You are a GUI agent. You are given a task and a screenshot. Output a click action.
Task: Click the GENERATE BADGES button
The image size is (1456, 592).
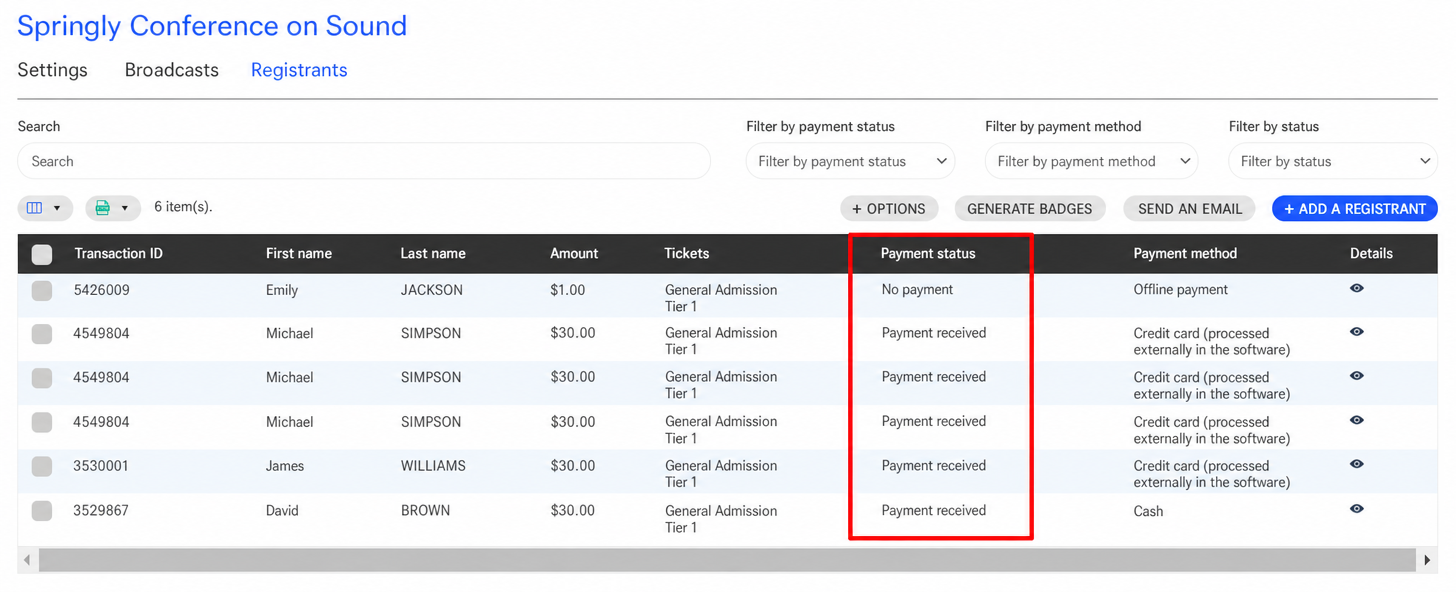pyautogui.click(x=1030, y=208)
